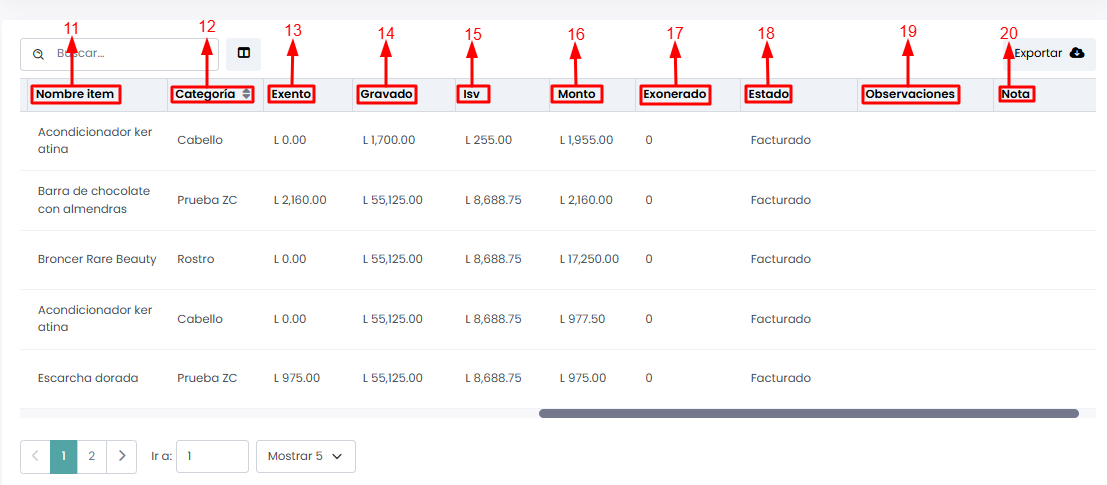
Task: Click the previous page arrow
Action: [35, 456]
